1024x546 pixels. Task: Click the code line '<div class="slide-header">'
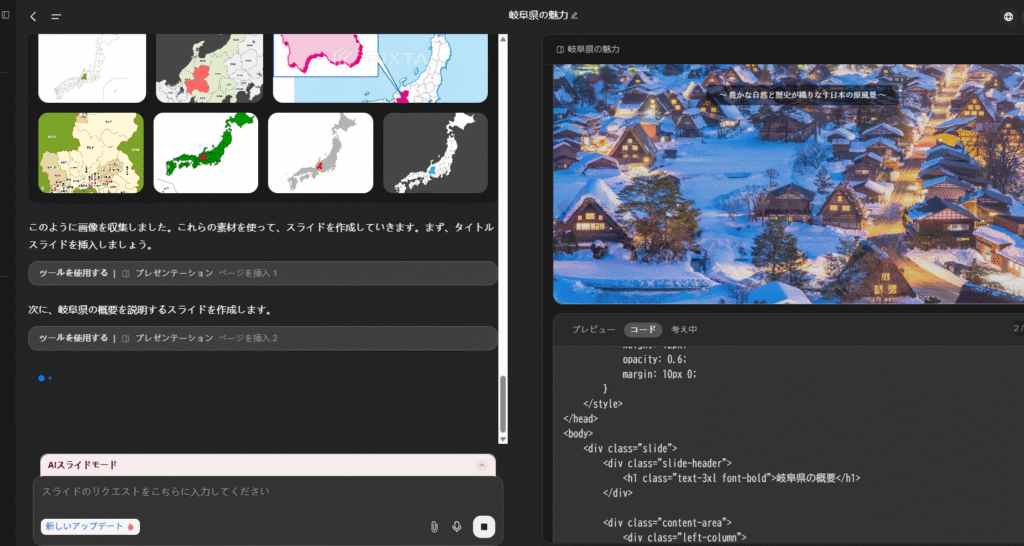click(667, 463)
